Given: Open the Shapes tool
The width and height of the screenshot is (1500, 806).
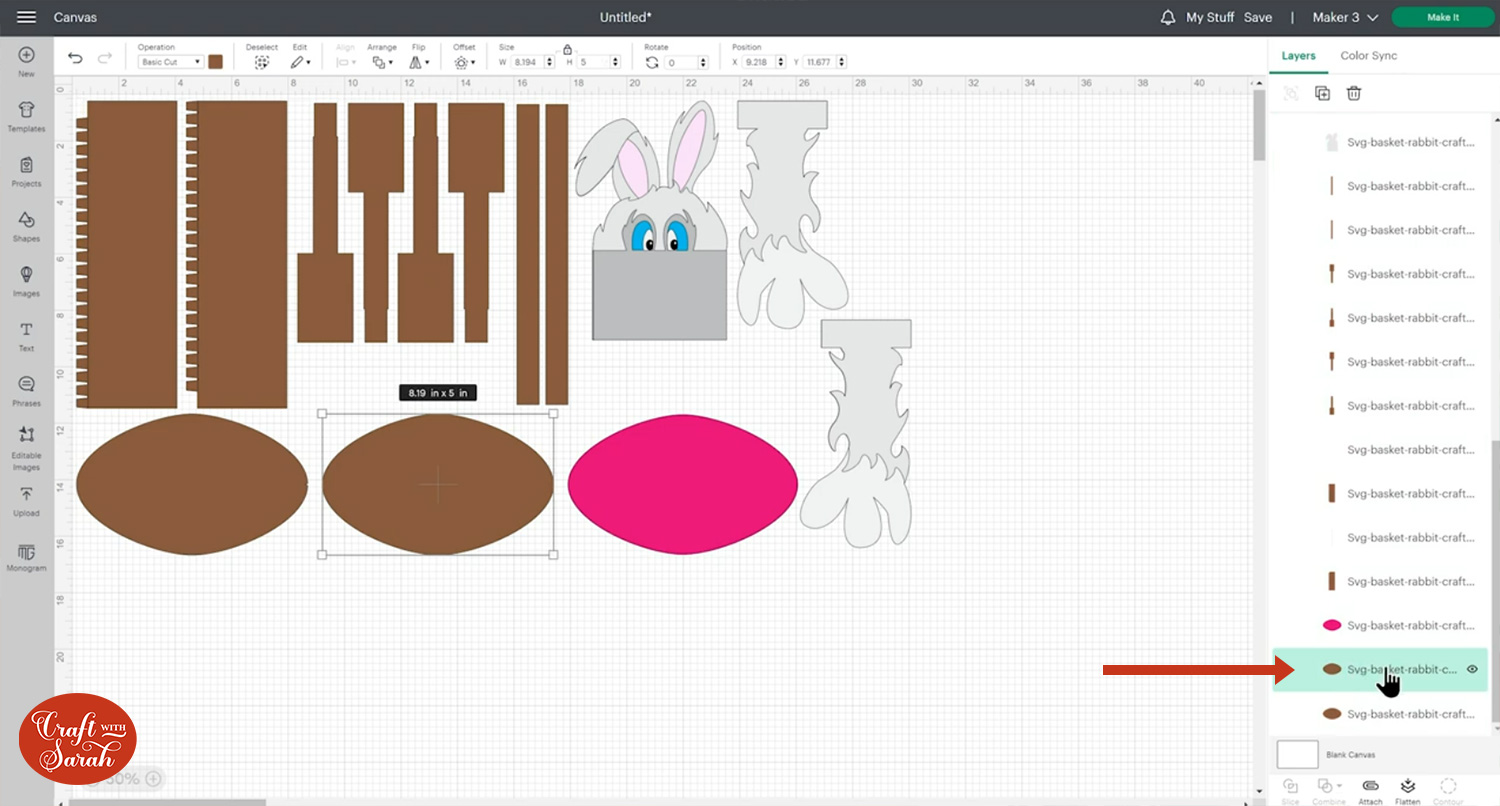Looking at the screenshot, I should coord(26,226).
